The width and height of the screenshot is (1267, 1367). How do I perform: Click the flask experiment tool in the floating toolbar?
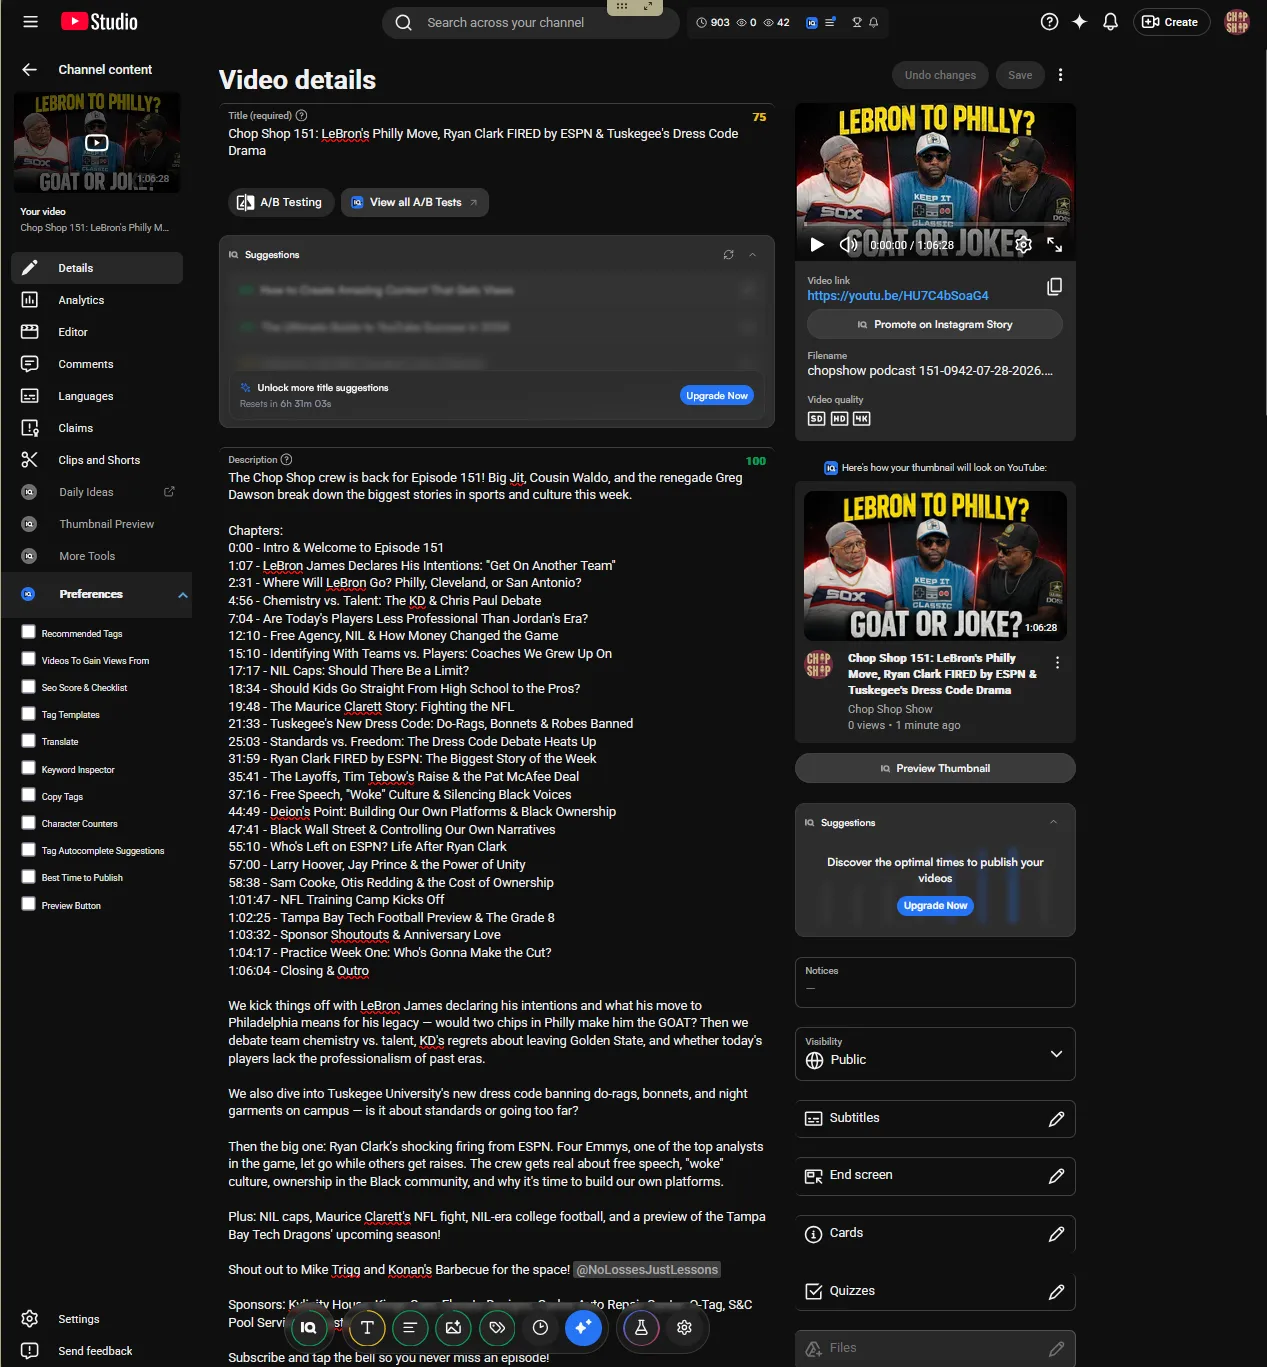point(641,1327)
